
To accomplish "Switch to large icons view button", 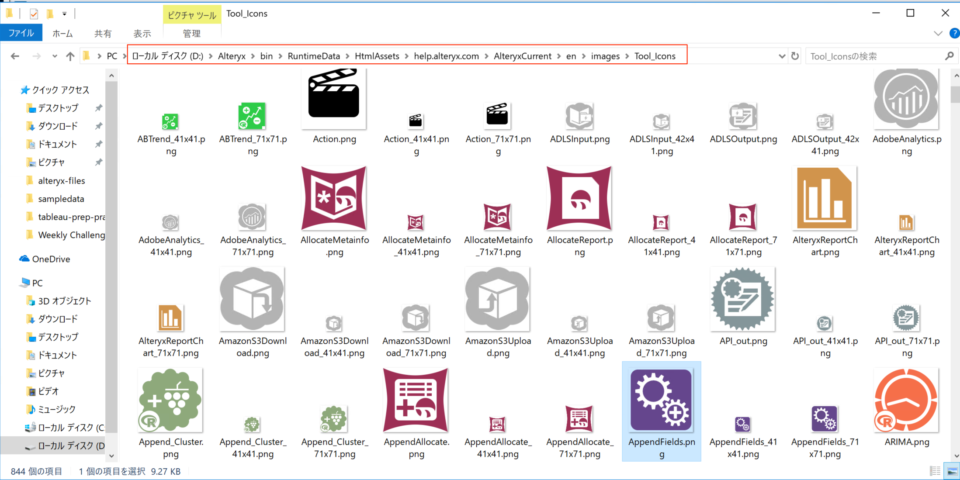I will tap(952, 471).
